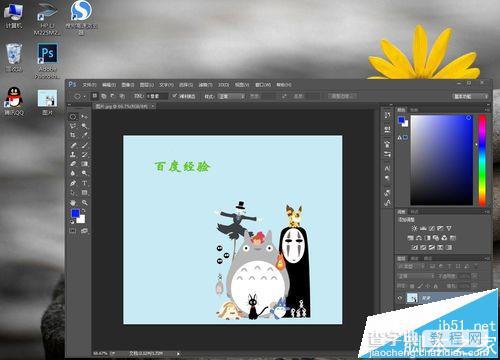Select the Crop tool

point(73,135)
